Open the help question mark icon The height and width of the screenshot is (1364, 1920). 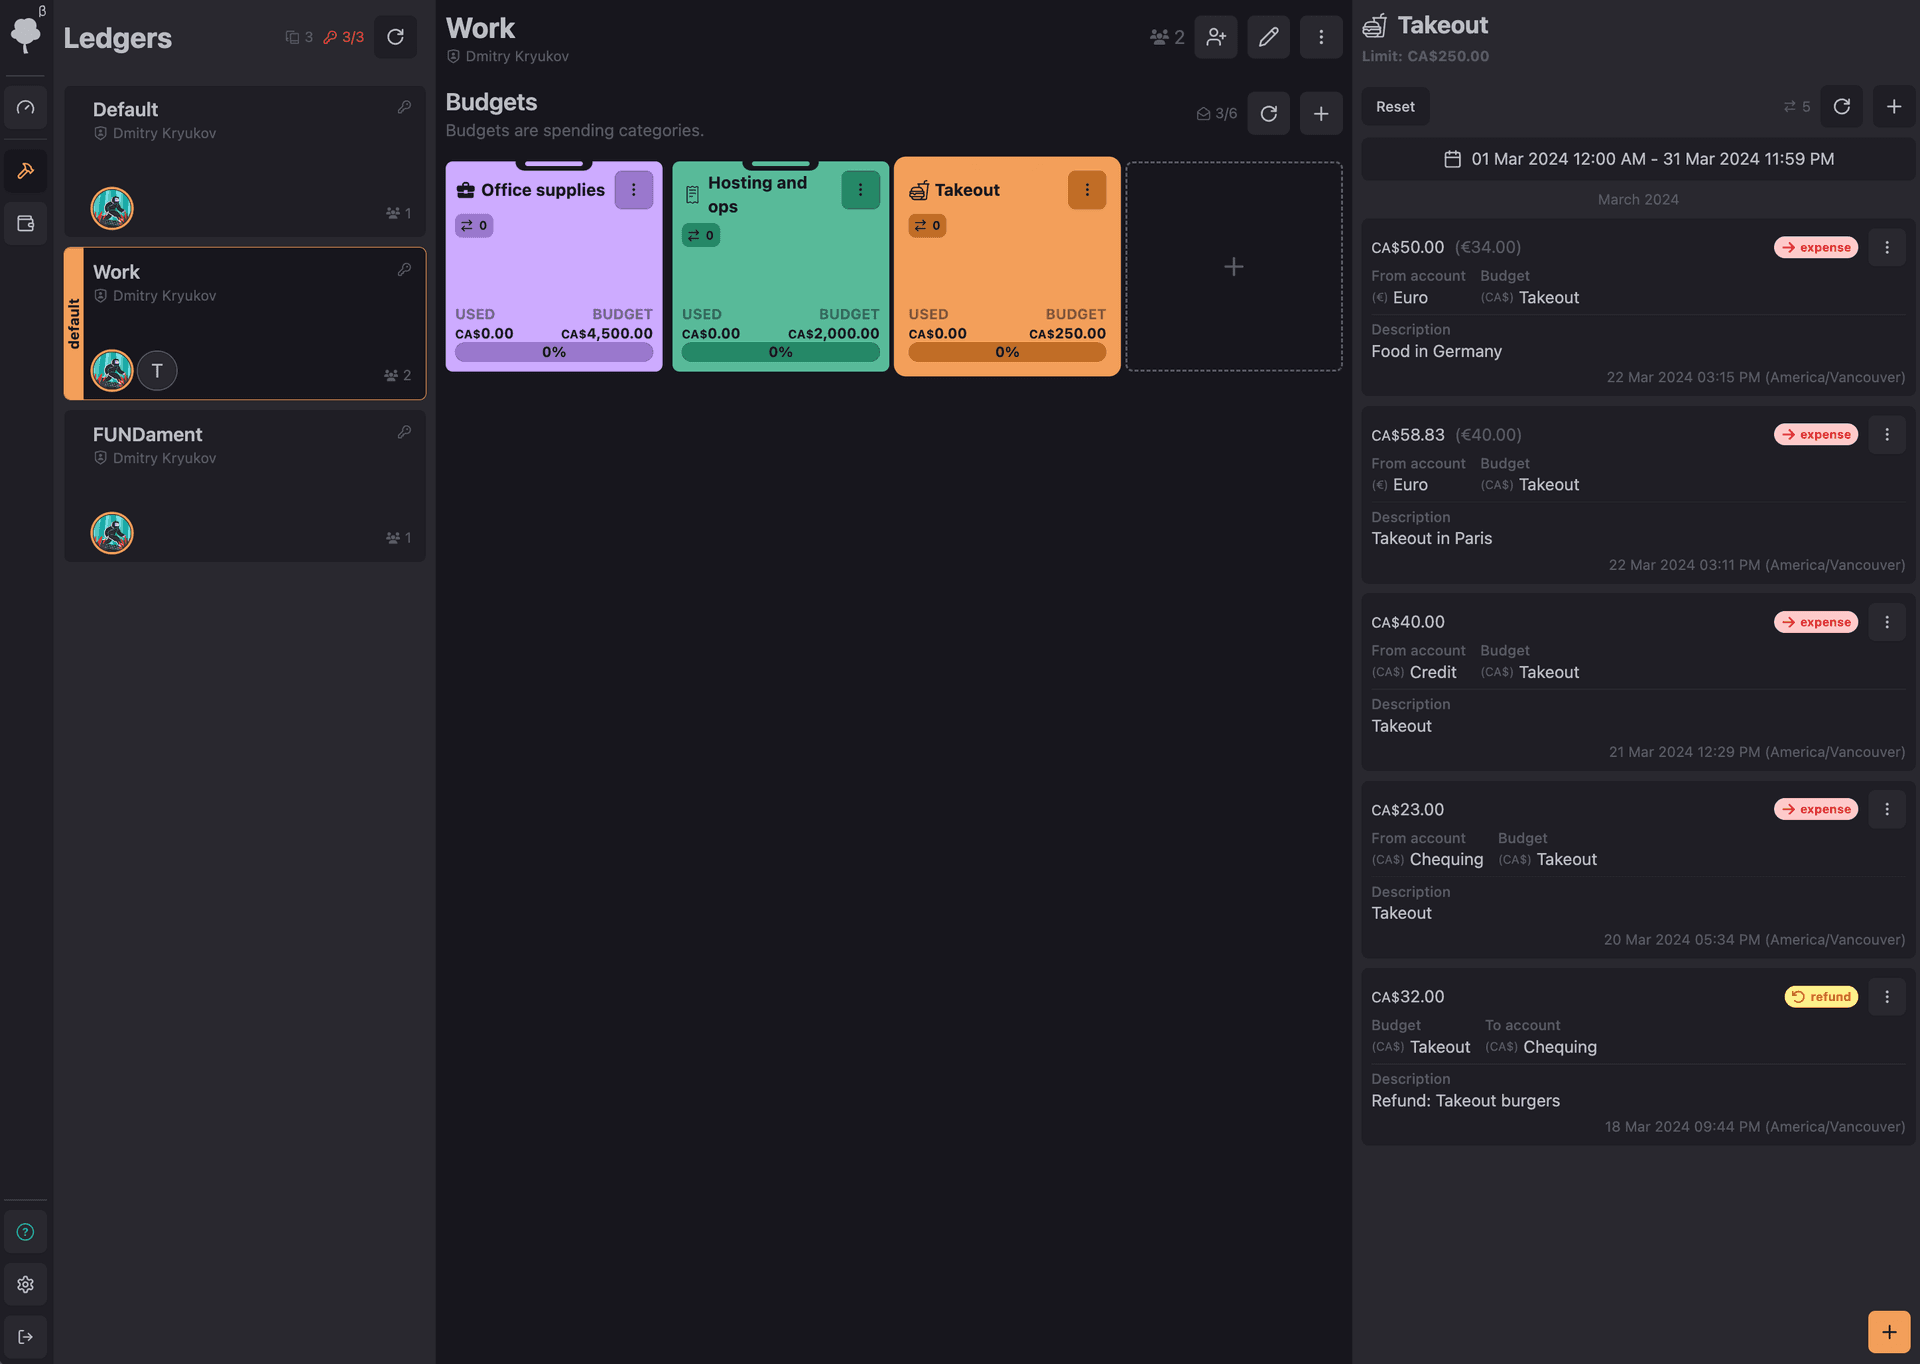point(26,1232)
